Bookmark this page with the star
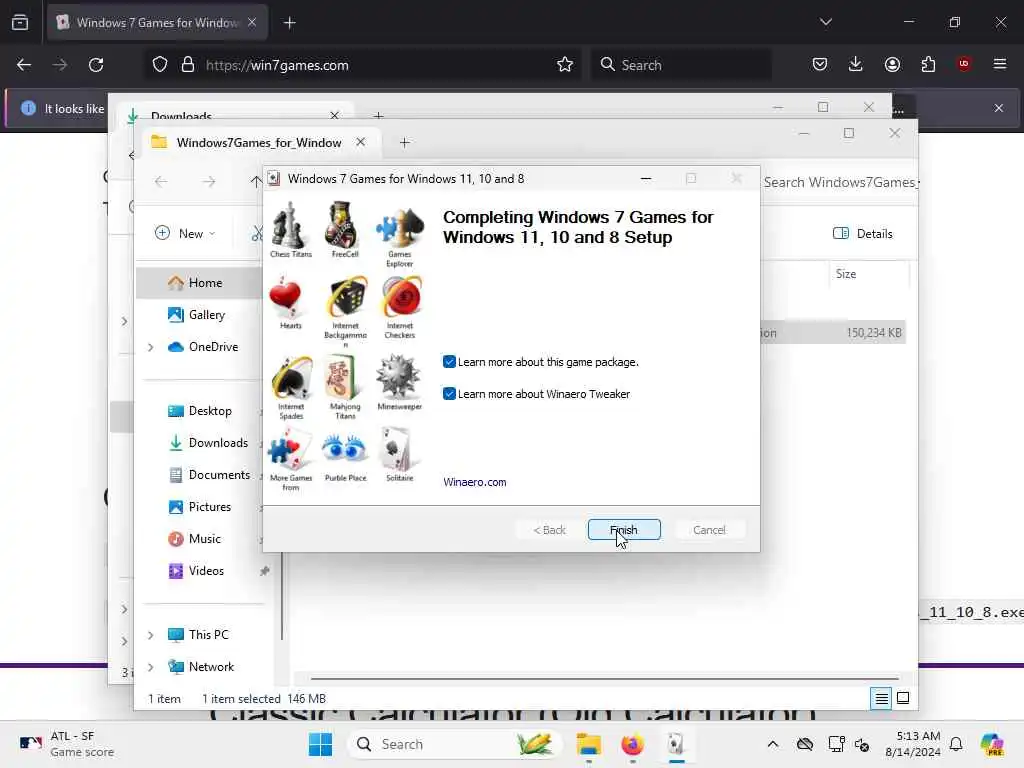 (x=565, y=65)
